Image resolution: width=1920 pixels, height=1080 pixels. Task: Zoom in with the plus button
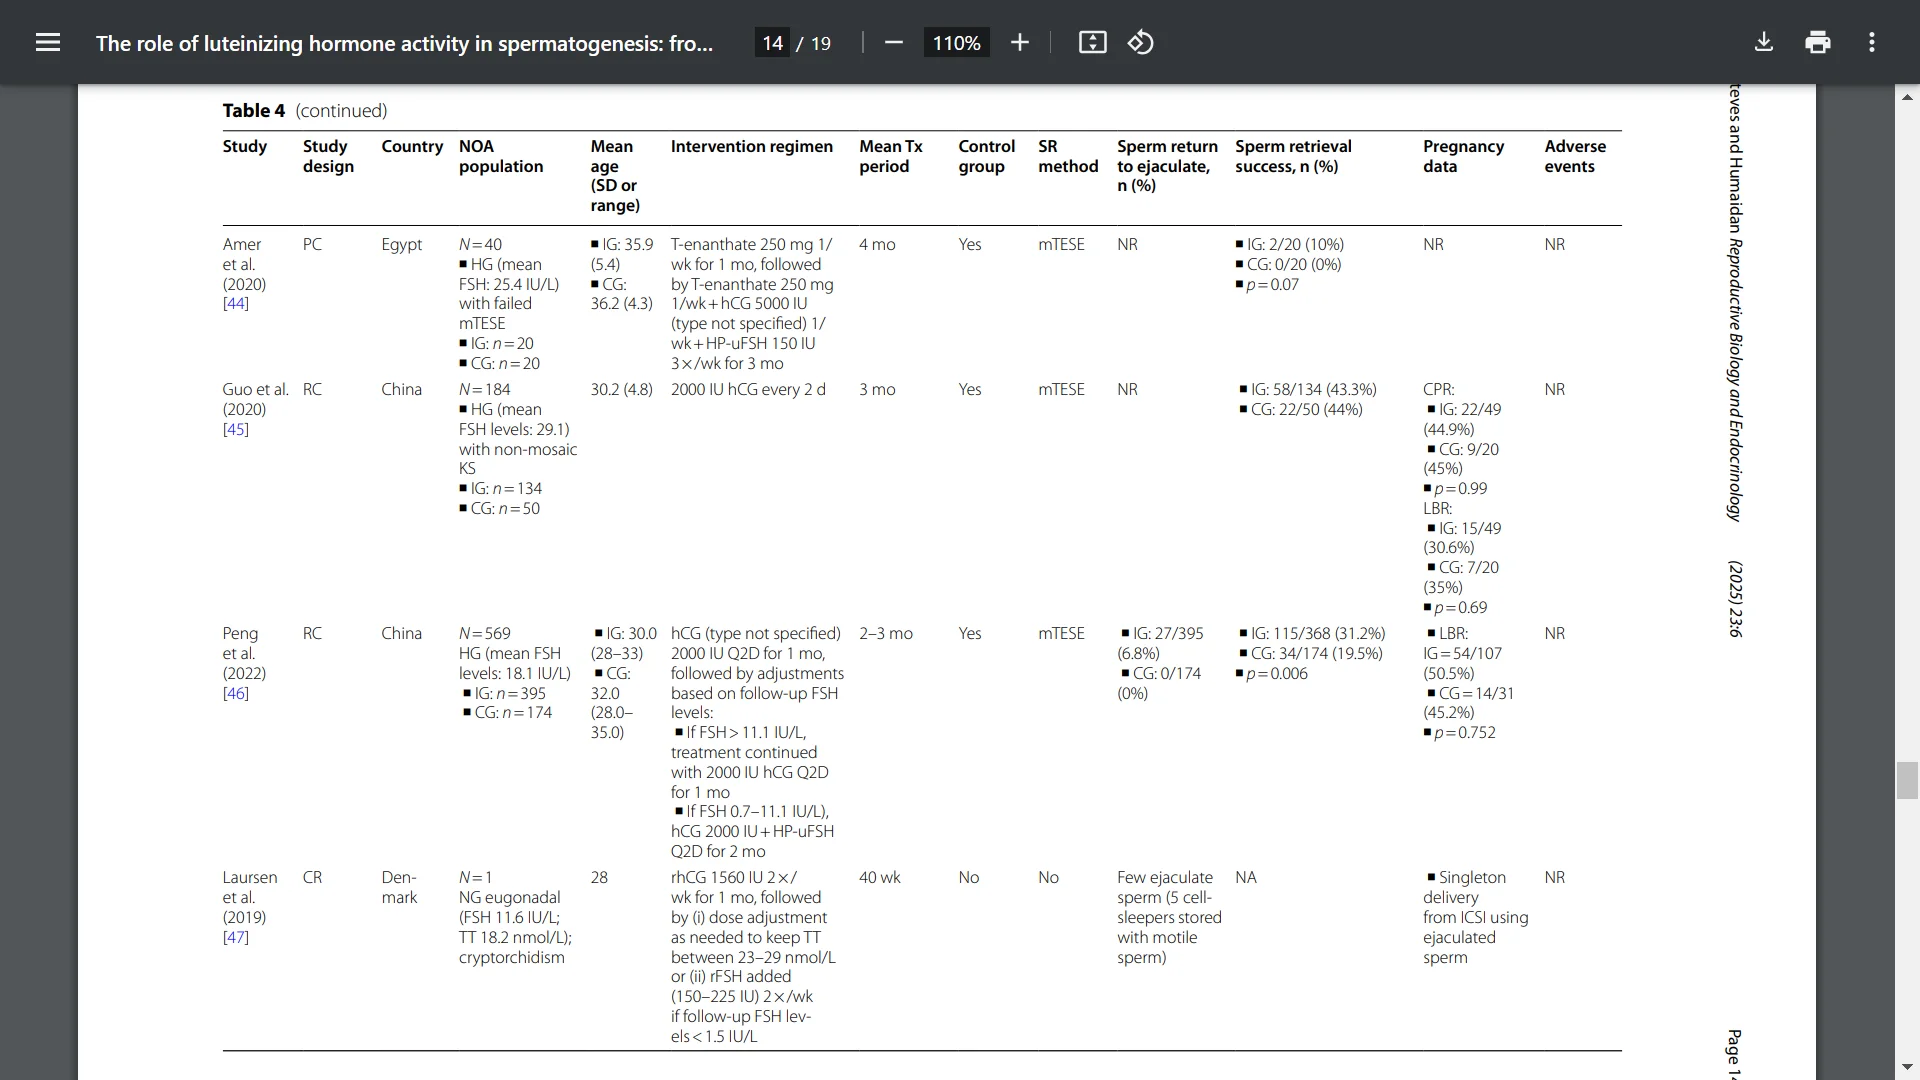[x=1019, y=42]
